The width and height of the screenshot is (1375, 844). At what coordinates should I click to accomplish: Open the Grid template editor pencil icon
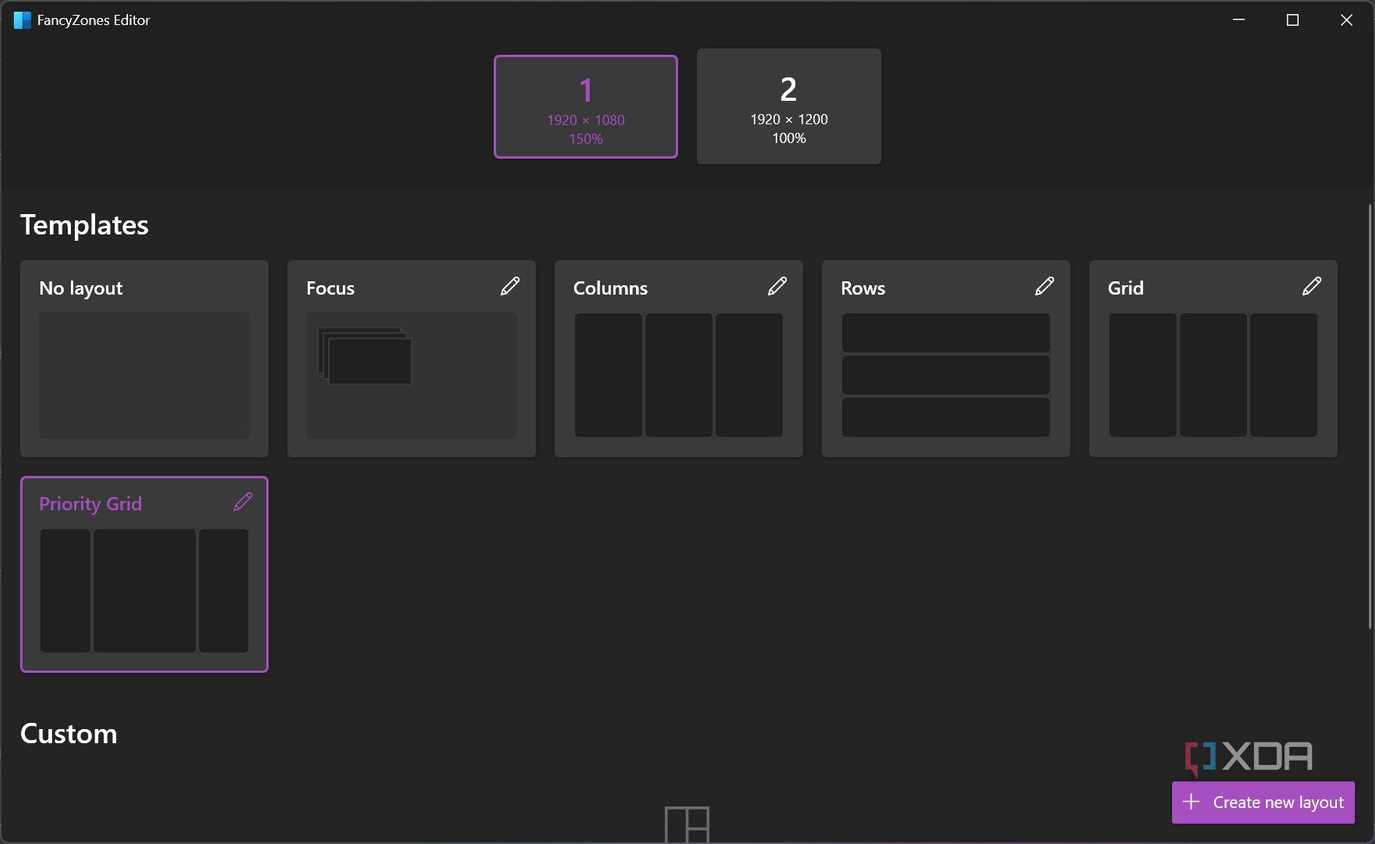click(x=1312, y=287)
